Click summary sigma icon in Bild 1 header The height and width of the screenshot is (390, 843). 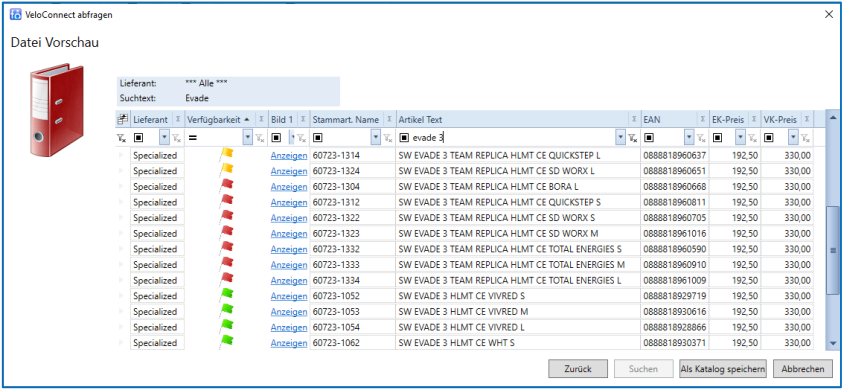click(303, 119)
